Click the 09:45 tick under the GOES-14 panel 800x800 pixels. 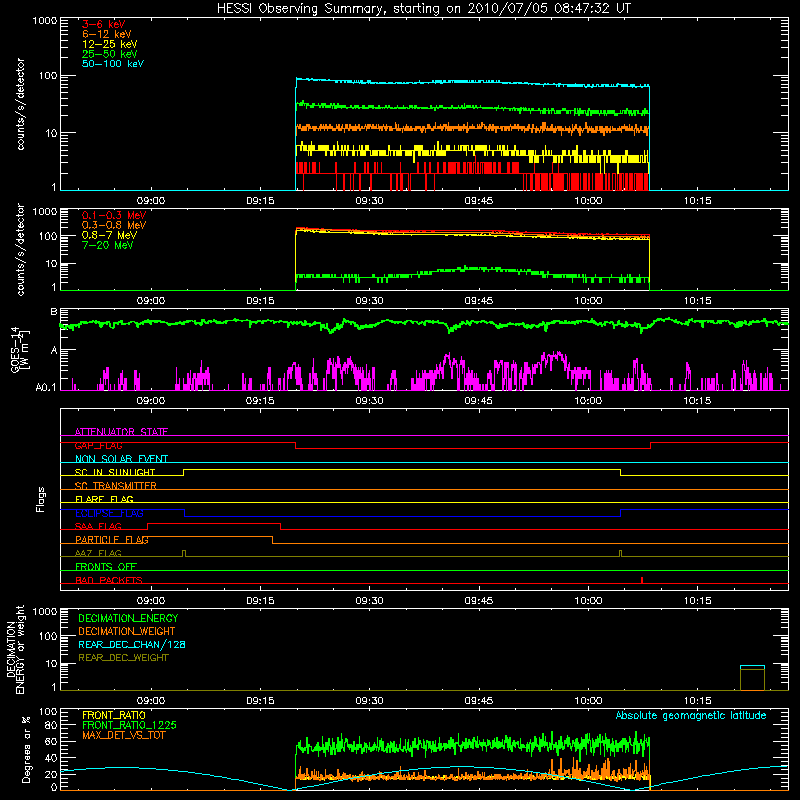point(479,401)
